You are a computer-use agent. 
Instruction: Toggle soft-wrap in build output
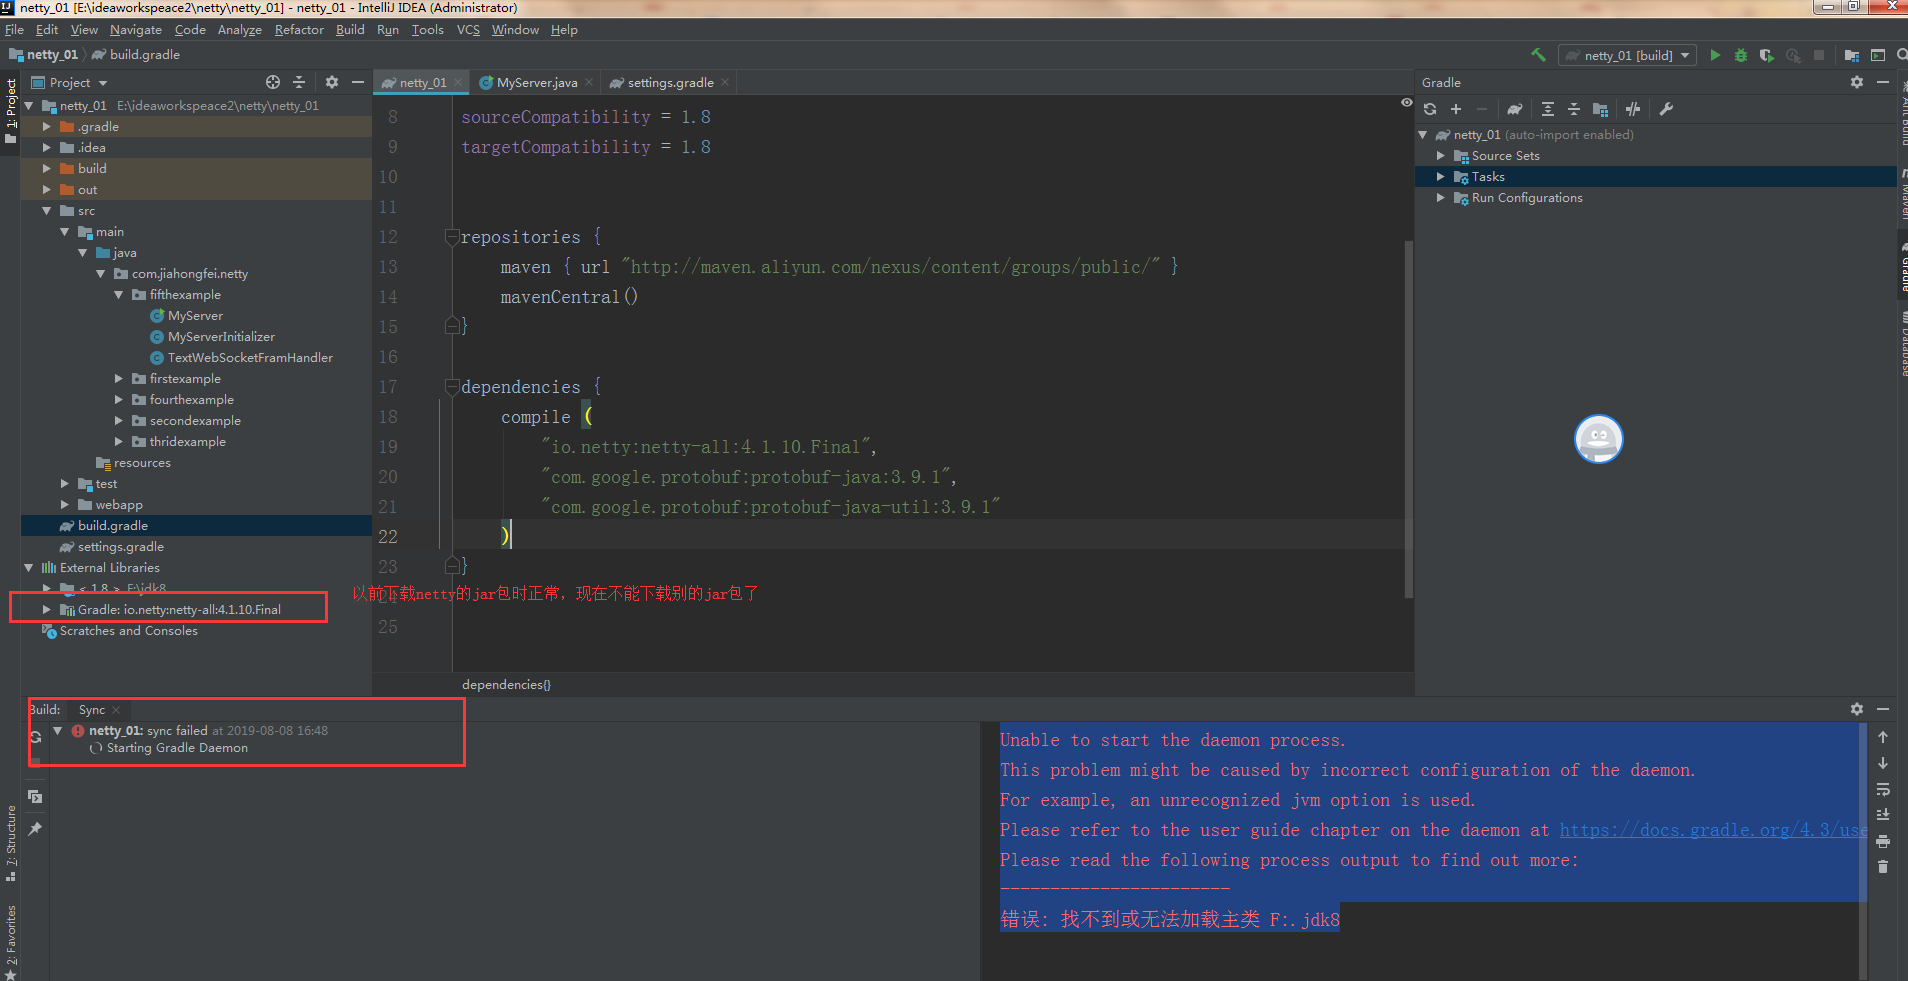(1883, 789)
